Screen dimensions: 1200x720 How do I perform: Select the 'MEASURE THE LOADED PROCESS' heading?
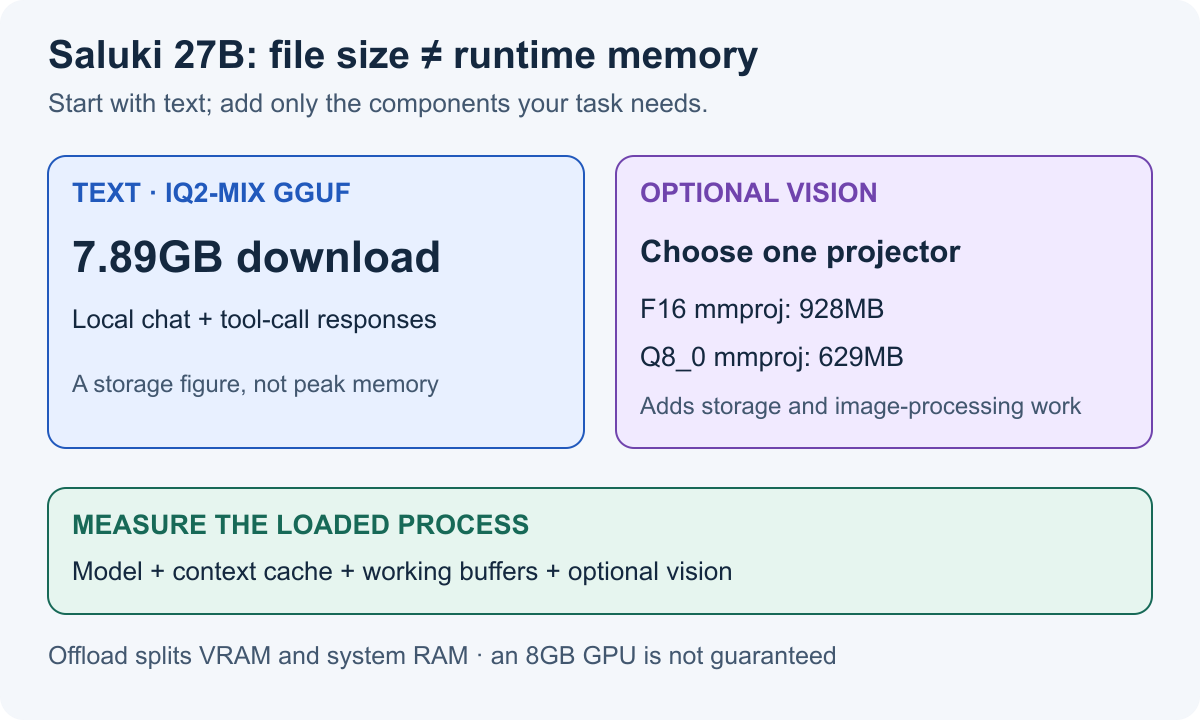point(300,525)
